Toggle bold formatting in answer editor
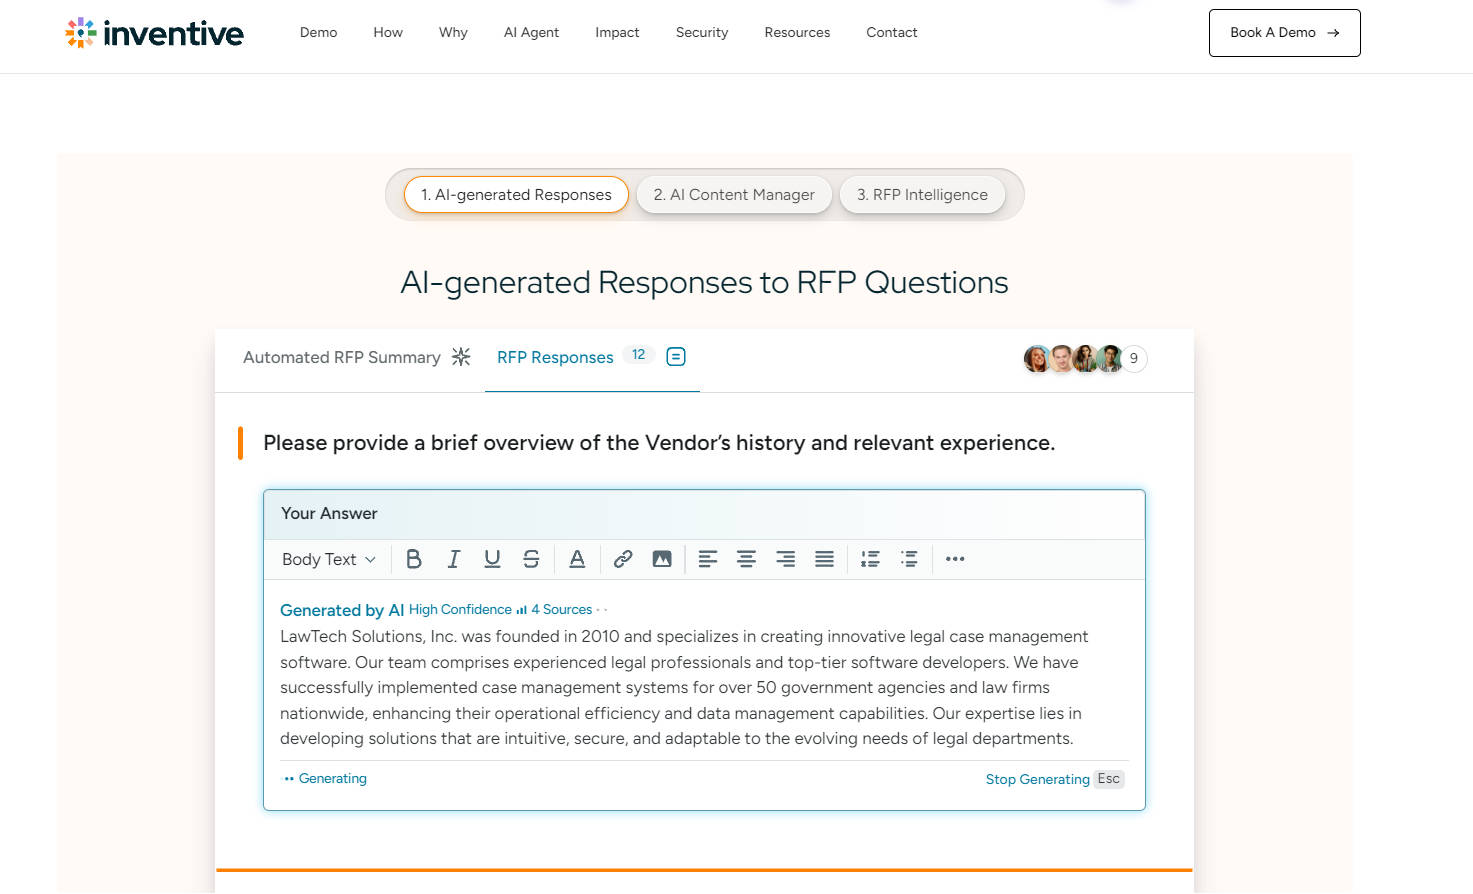This screenshot has width=1473, height=894. pos(414,559)
